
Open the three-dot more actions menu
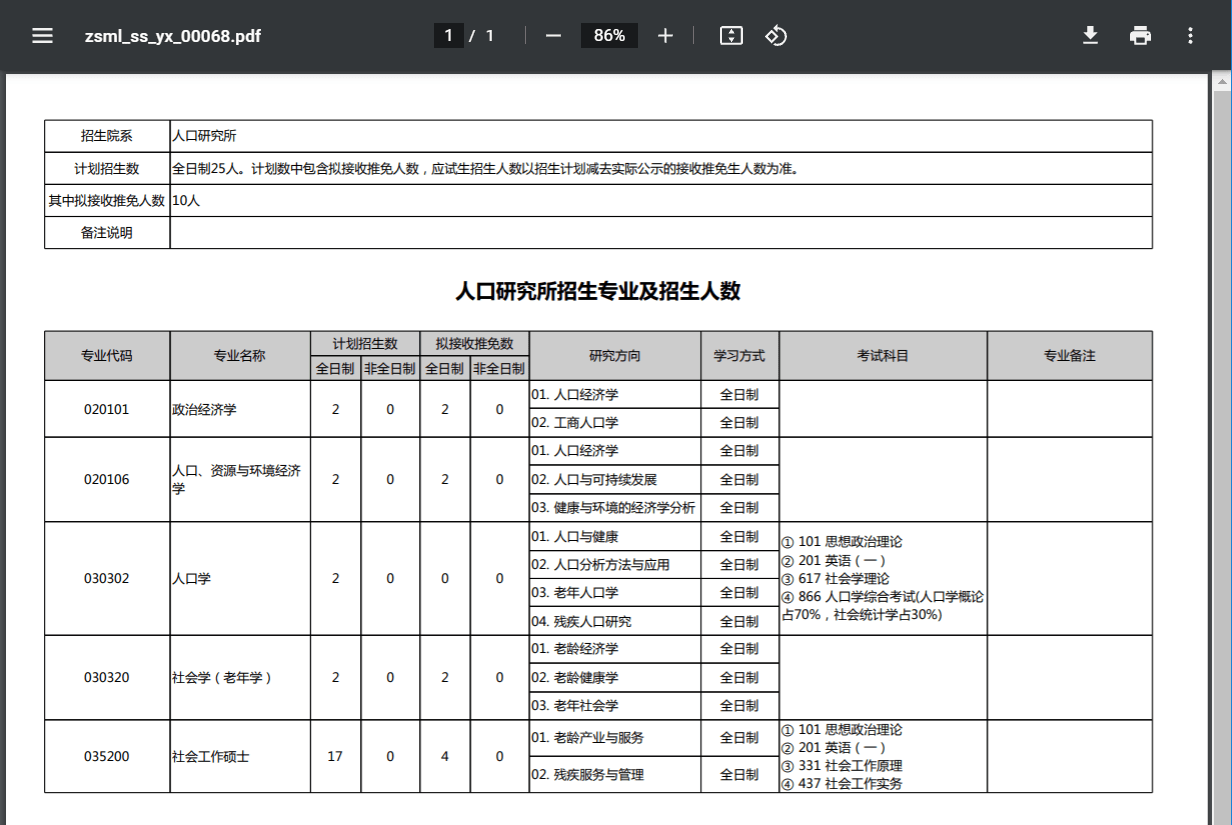click(1190, 36)
